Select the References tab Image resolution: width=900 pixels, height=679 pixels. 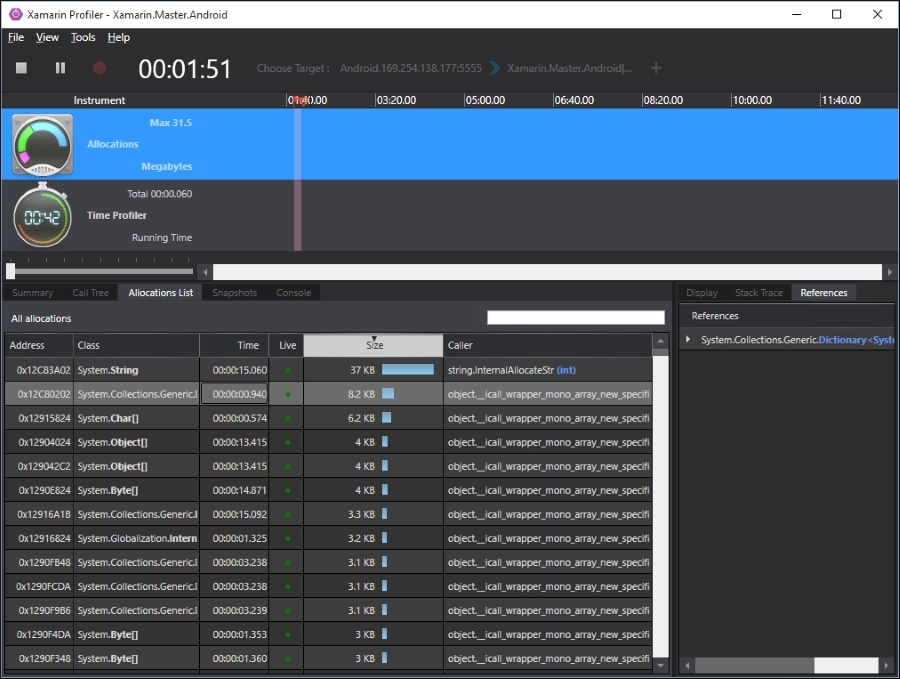(x=824, y=293)
